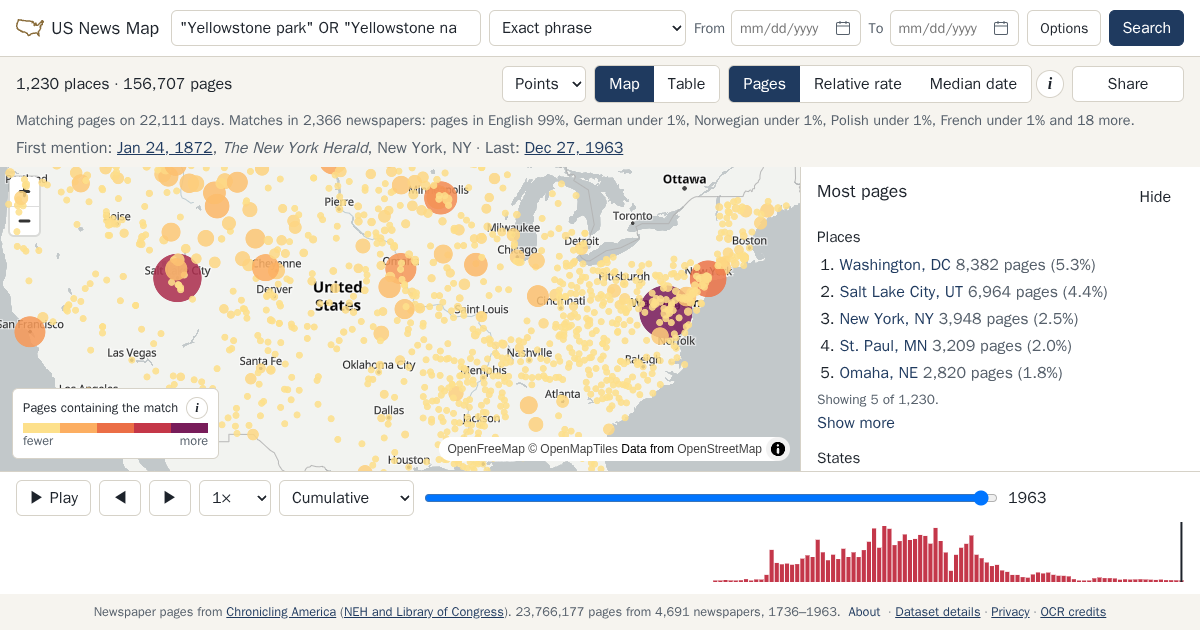Screen dimensions: 1200x630
Task: Start the Play animation button
Action: tap(54, 498)
